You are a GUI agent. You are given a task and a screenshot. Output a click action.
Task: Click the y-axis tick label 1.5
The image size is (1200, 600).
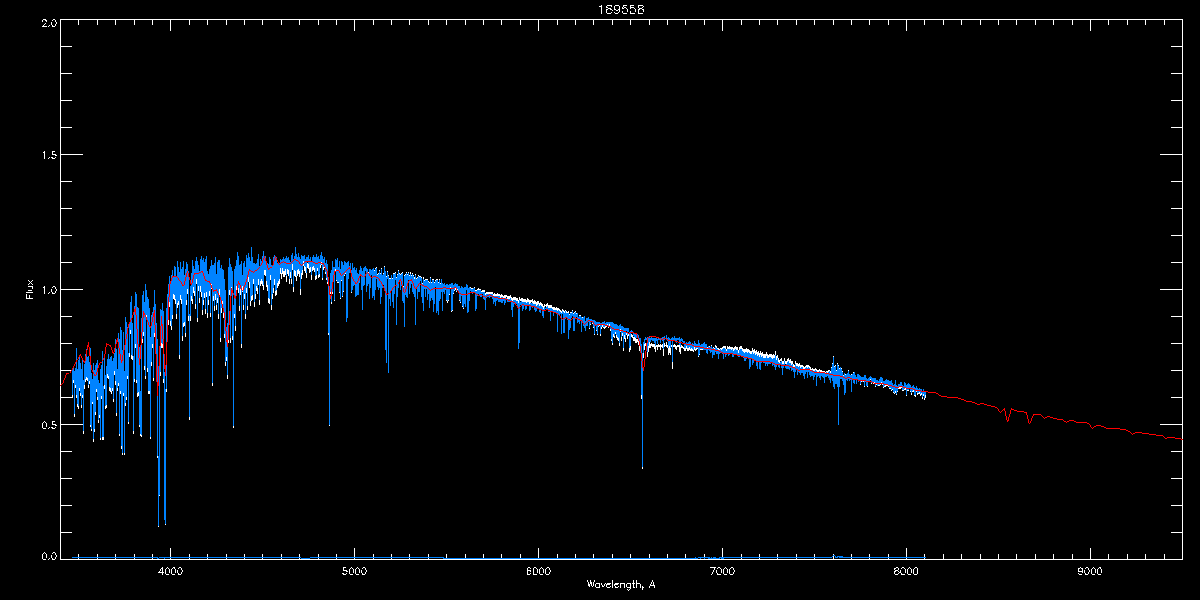point(48,155)
